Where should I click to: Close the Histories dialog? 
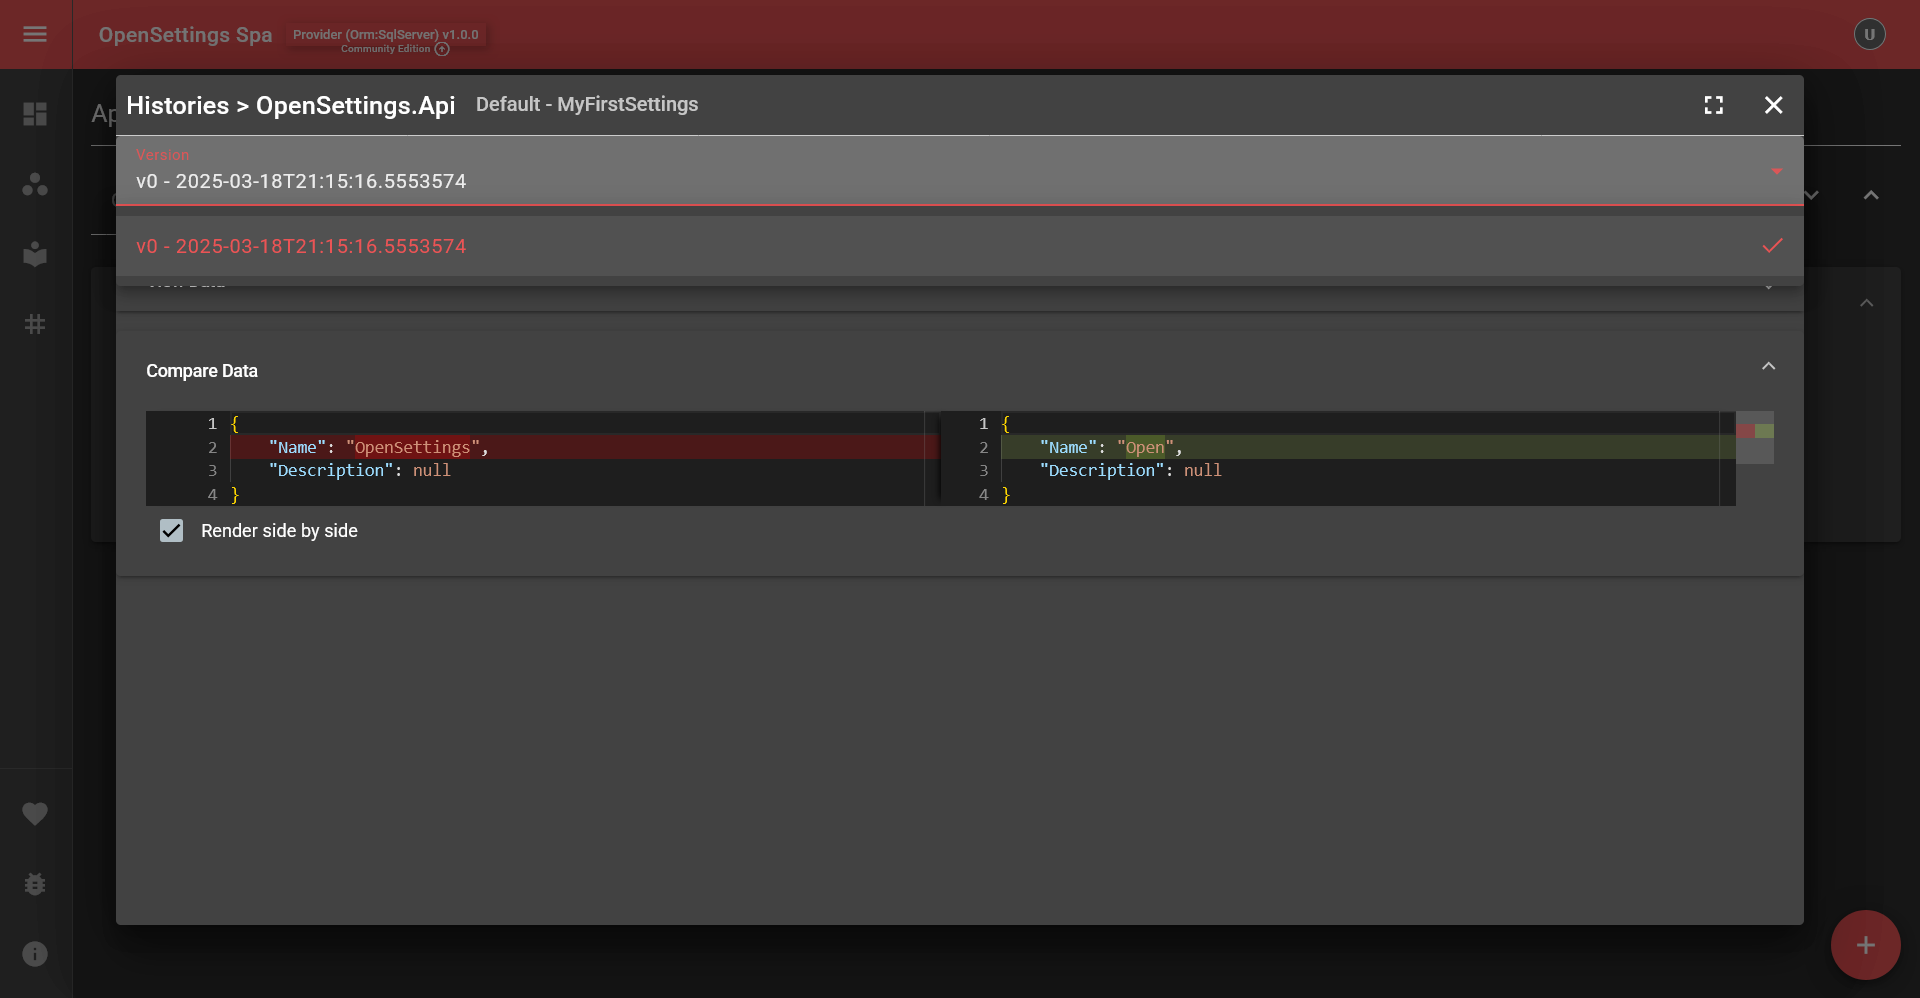(1773, 105)
